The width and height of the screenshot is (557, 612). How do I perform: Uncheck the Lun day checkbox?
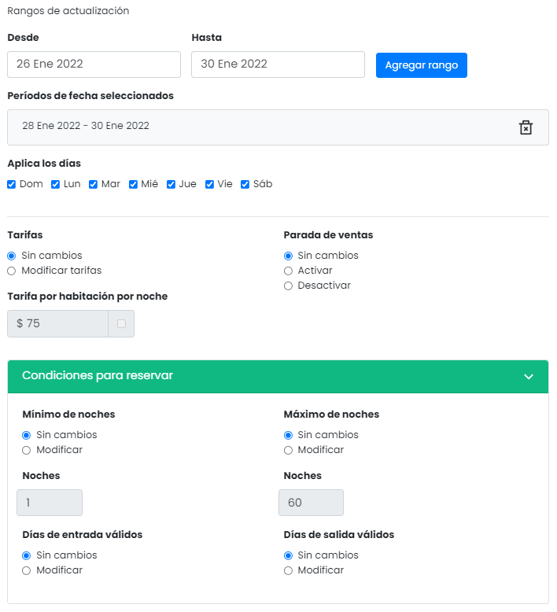(55, 184)
